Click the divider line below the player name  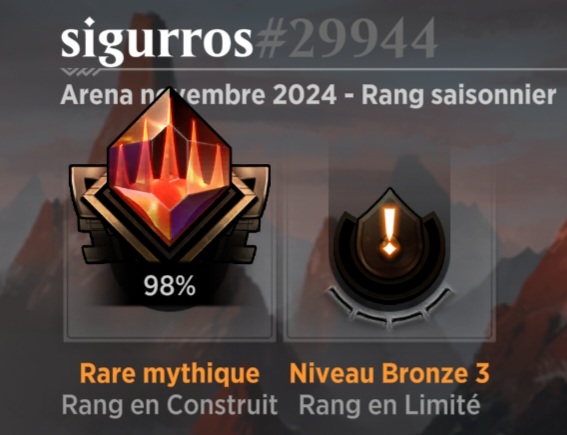pos(314,69)
